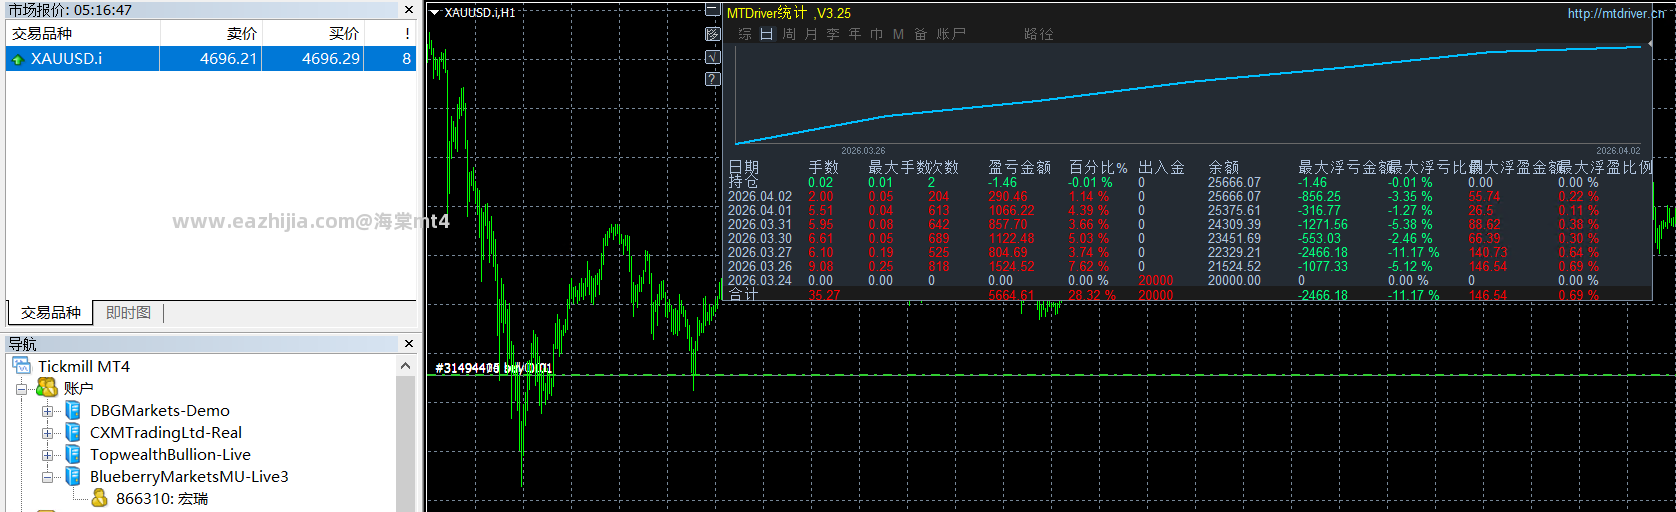Open the question mark help icon

tap(712, 79)
